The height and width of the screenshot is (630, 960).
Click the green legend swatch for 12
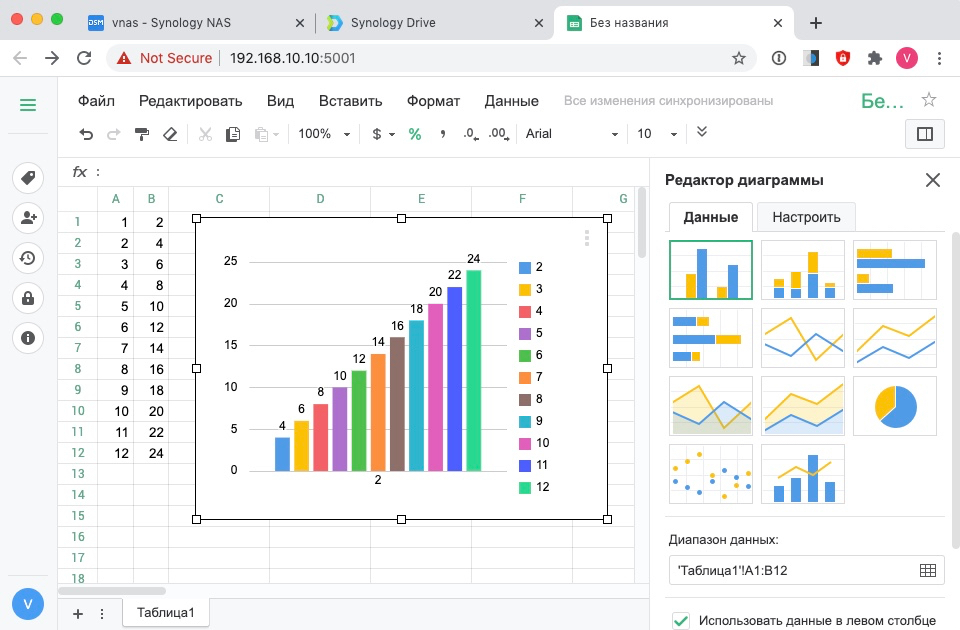click(525, 488)
